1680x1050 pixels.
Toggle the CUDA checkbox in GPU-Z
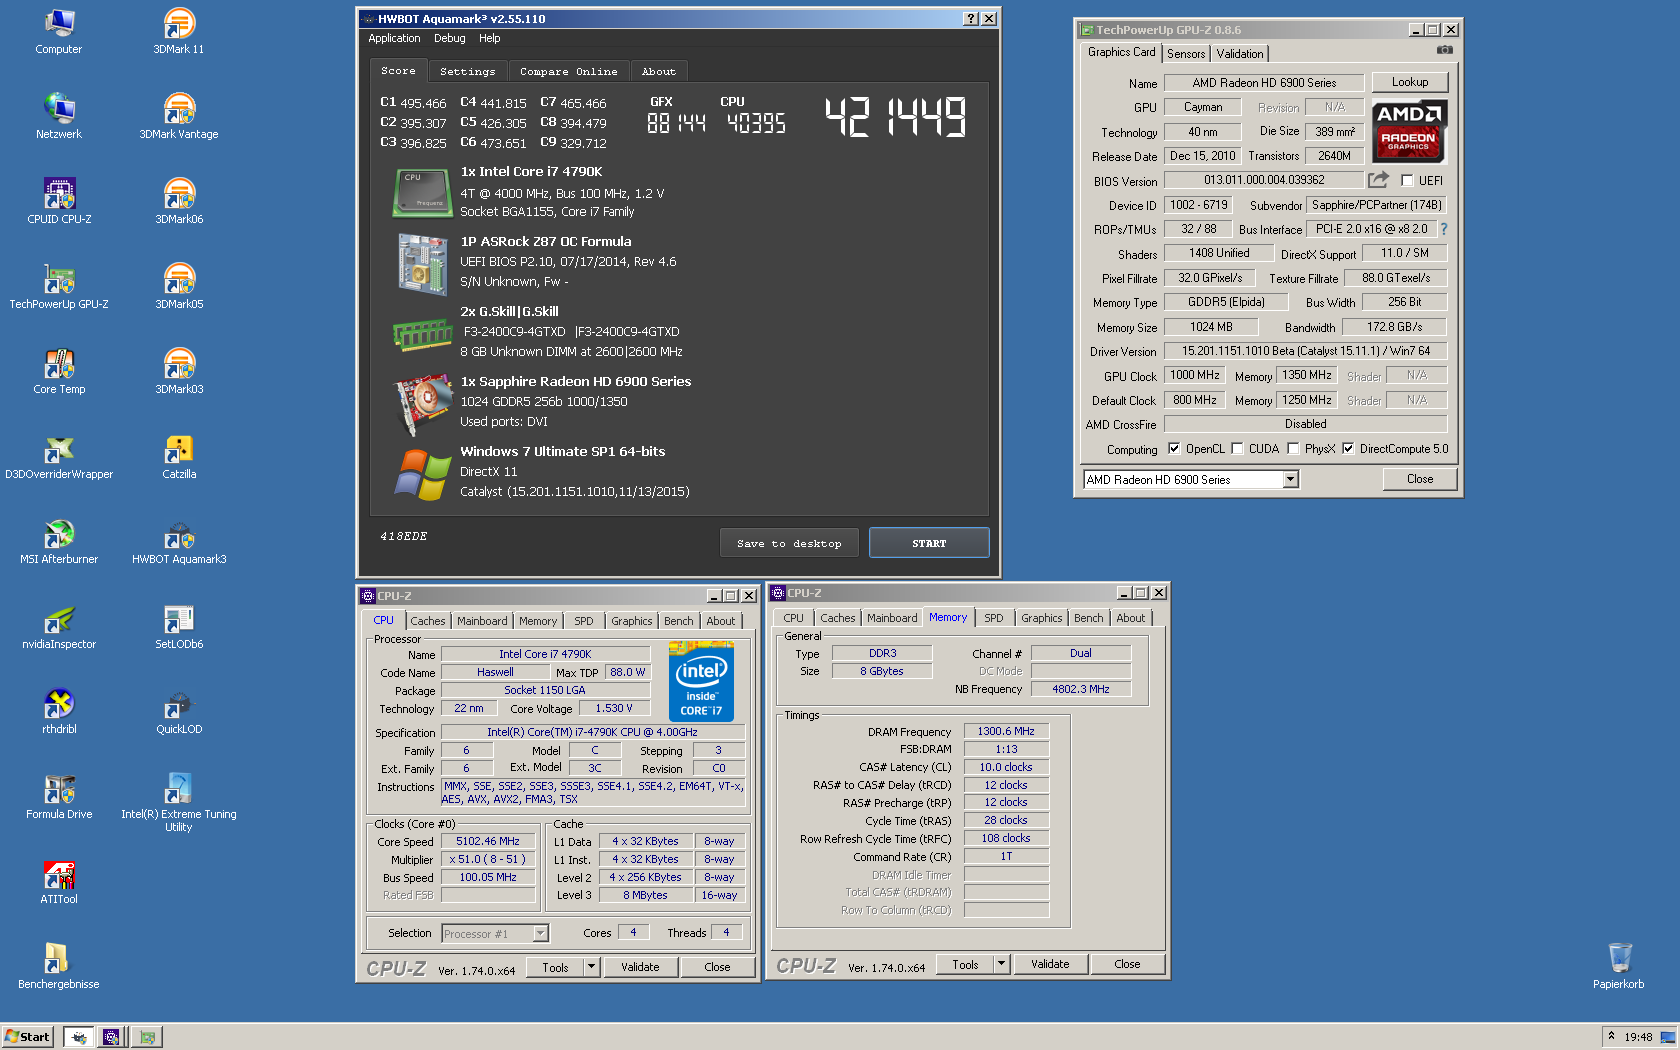[1237, 449]
